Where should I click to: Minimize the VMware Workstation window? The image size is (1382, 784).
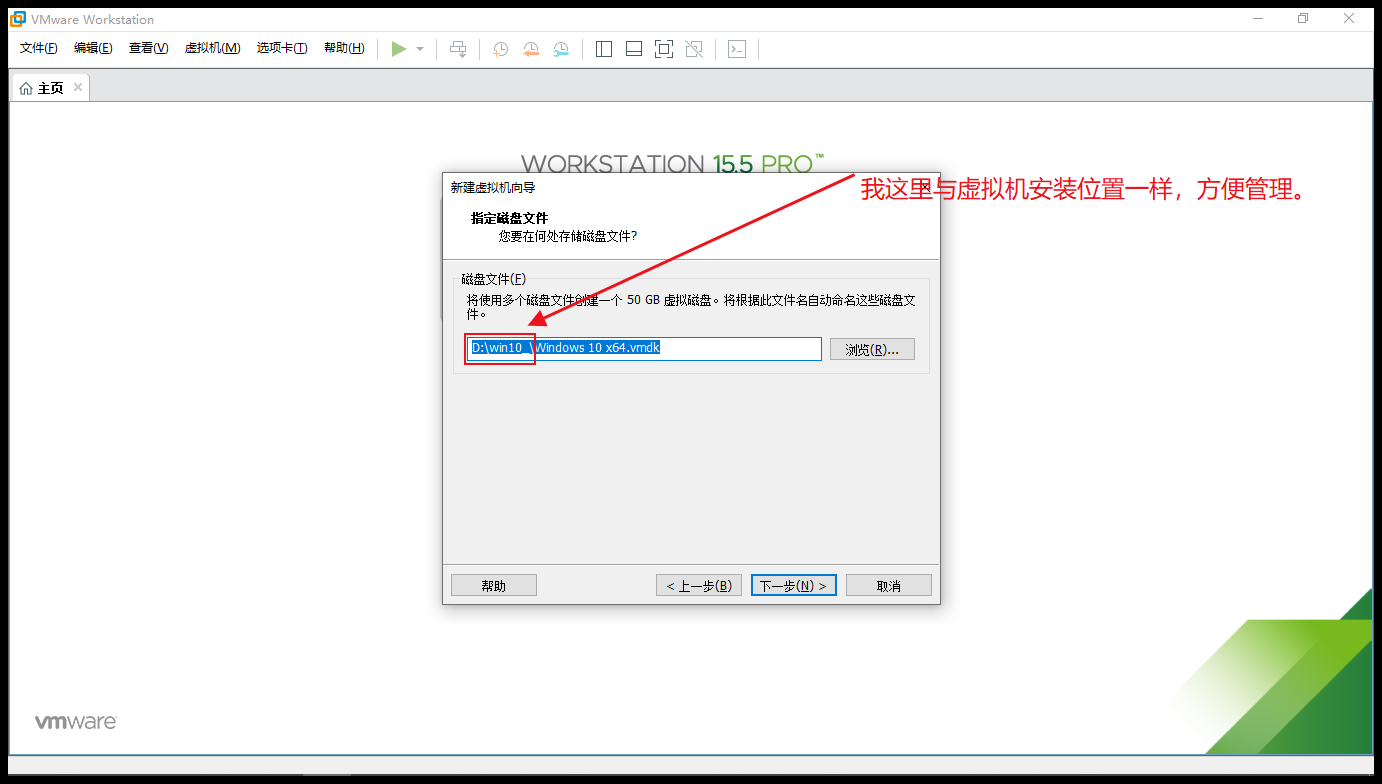1257,18
